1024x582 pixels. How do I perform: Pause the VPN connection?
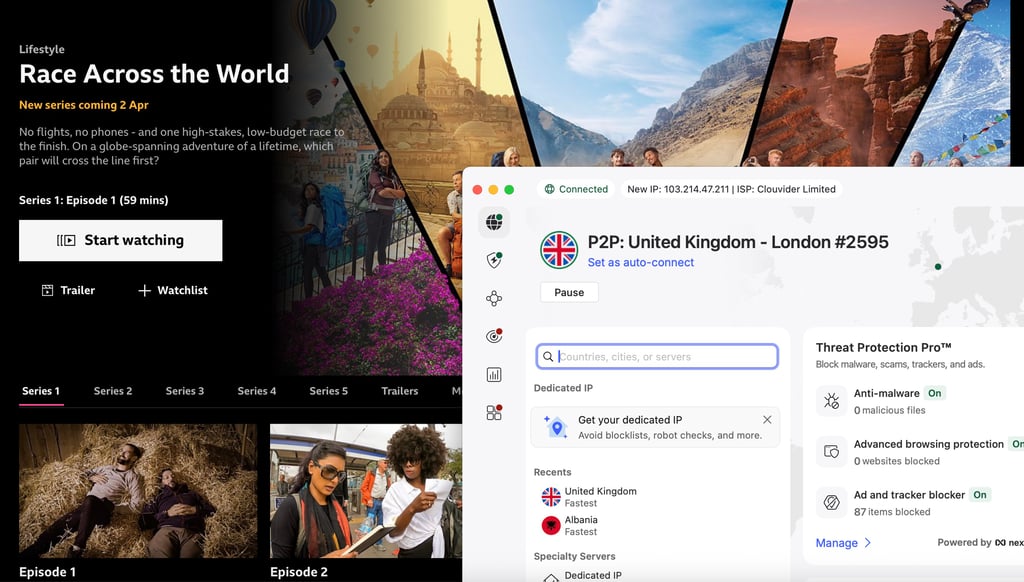tap(569, 292)
